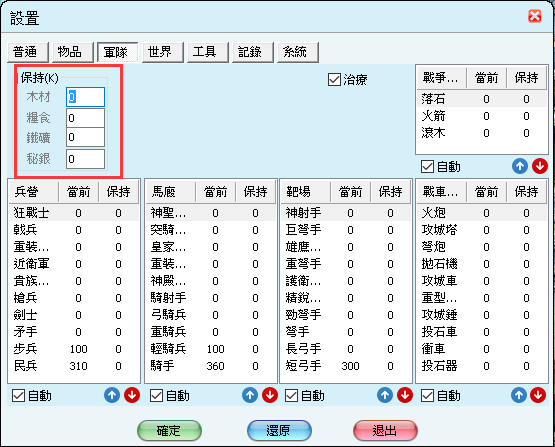Click red down arrow under 馬廄 list

coord(270,395)
